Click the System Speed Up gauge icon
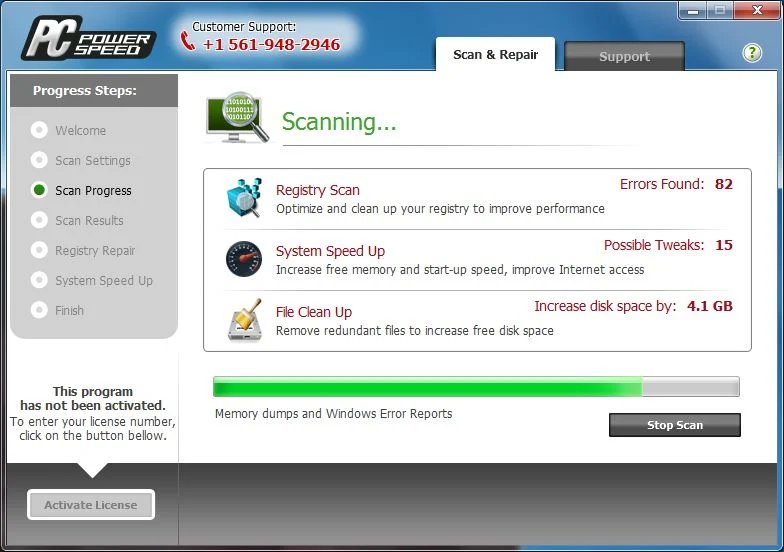This screenshot has width=784, height=552. [x=244, y=259]
